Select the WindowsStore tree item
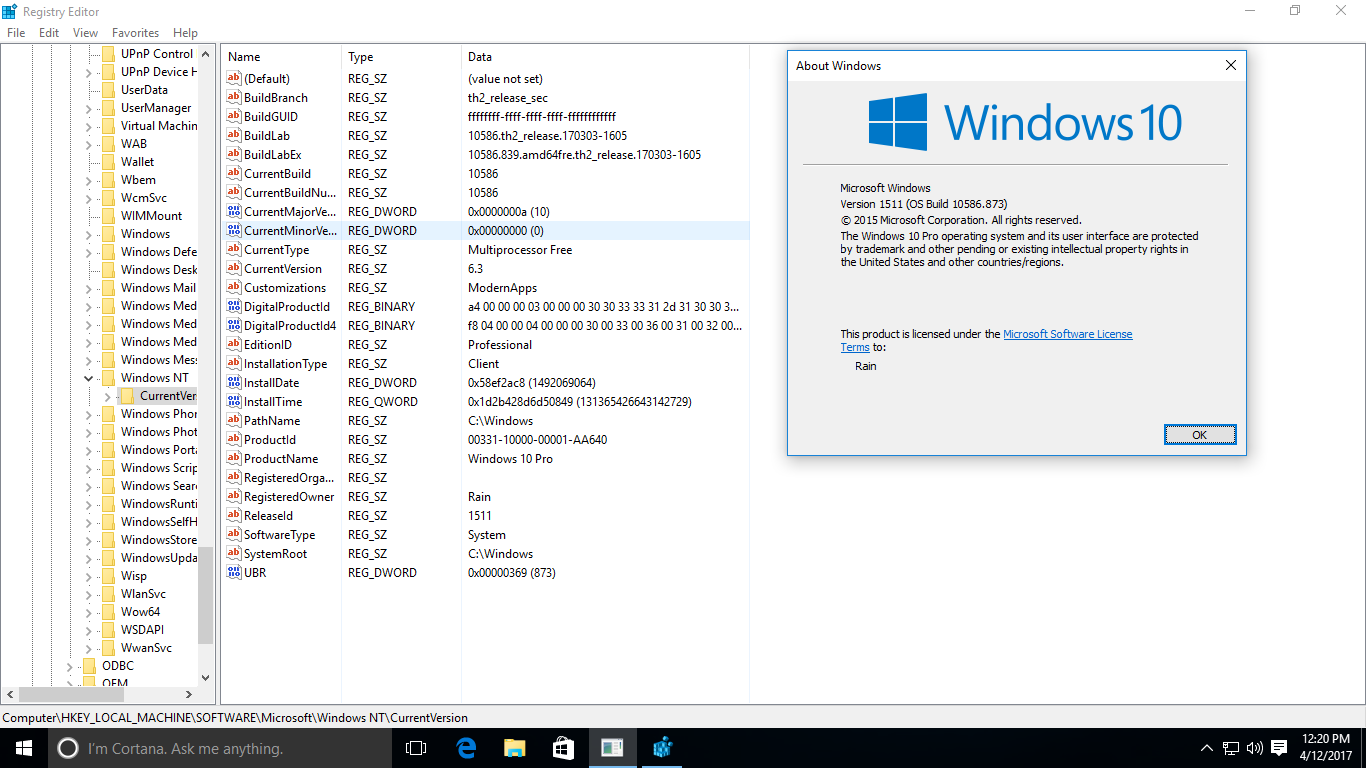The height and width of the screenshot is (768, 1366). point(159,540)
